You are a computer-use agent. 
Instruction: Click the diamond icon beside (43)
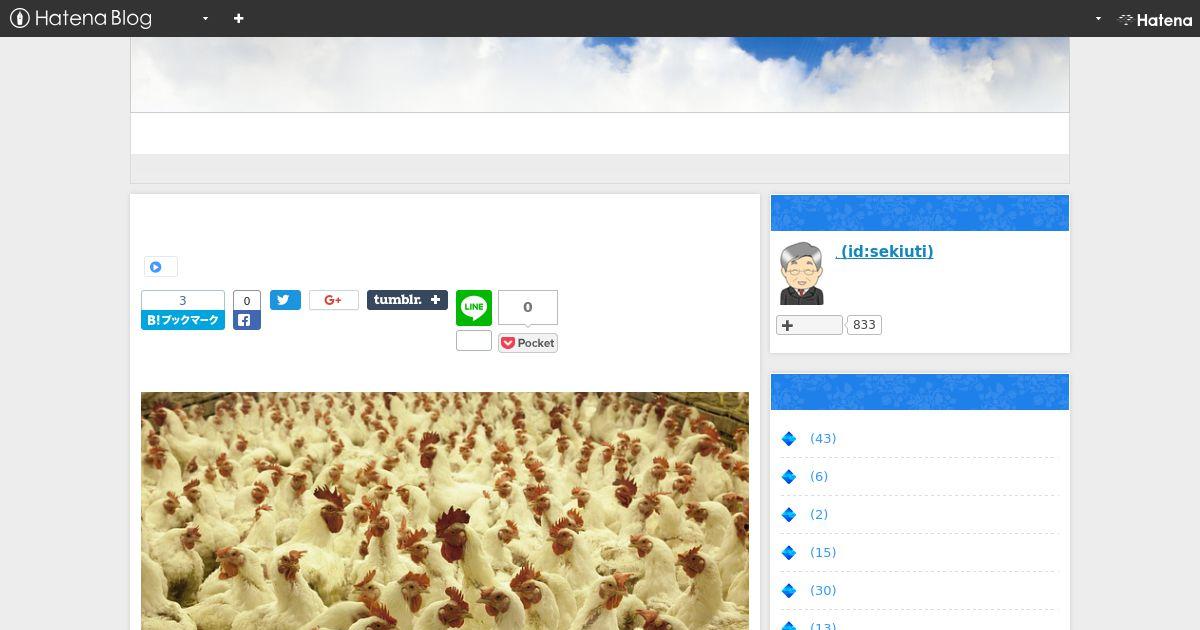click(788, 439)
